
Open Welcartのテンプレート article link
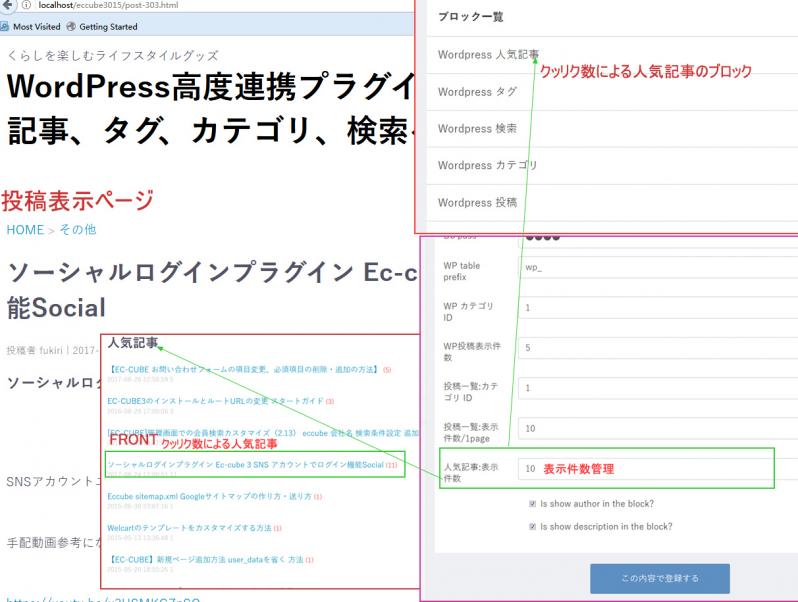click(x=189, y=528)
